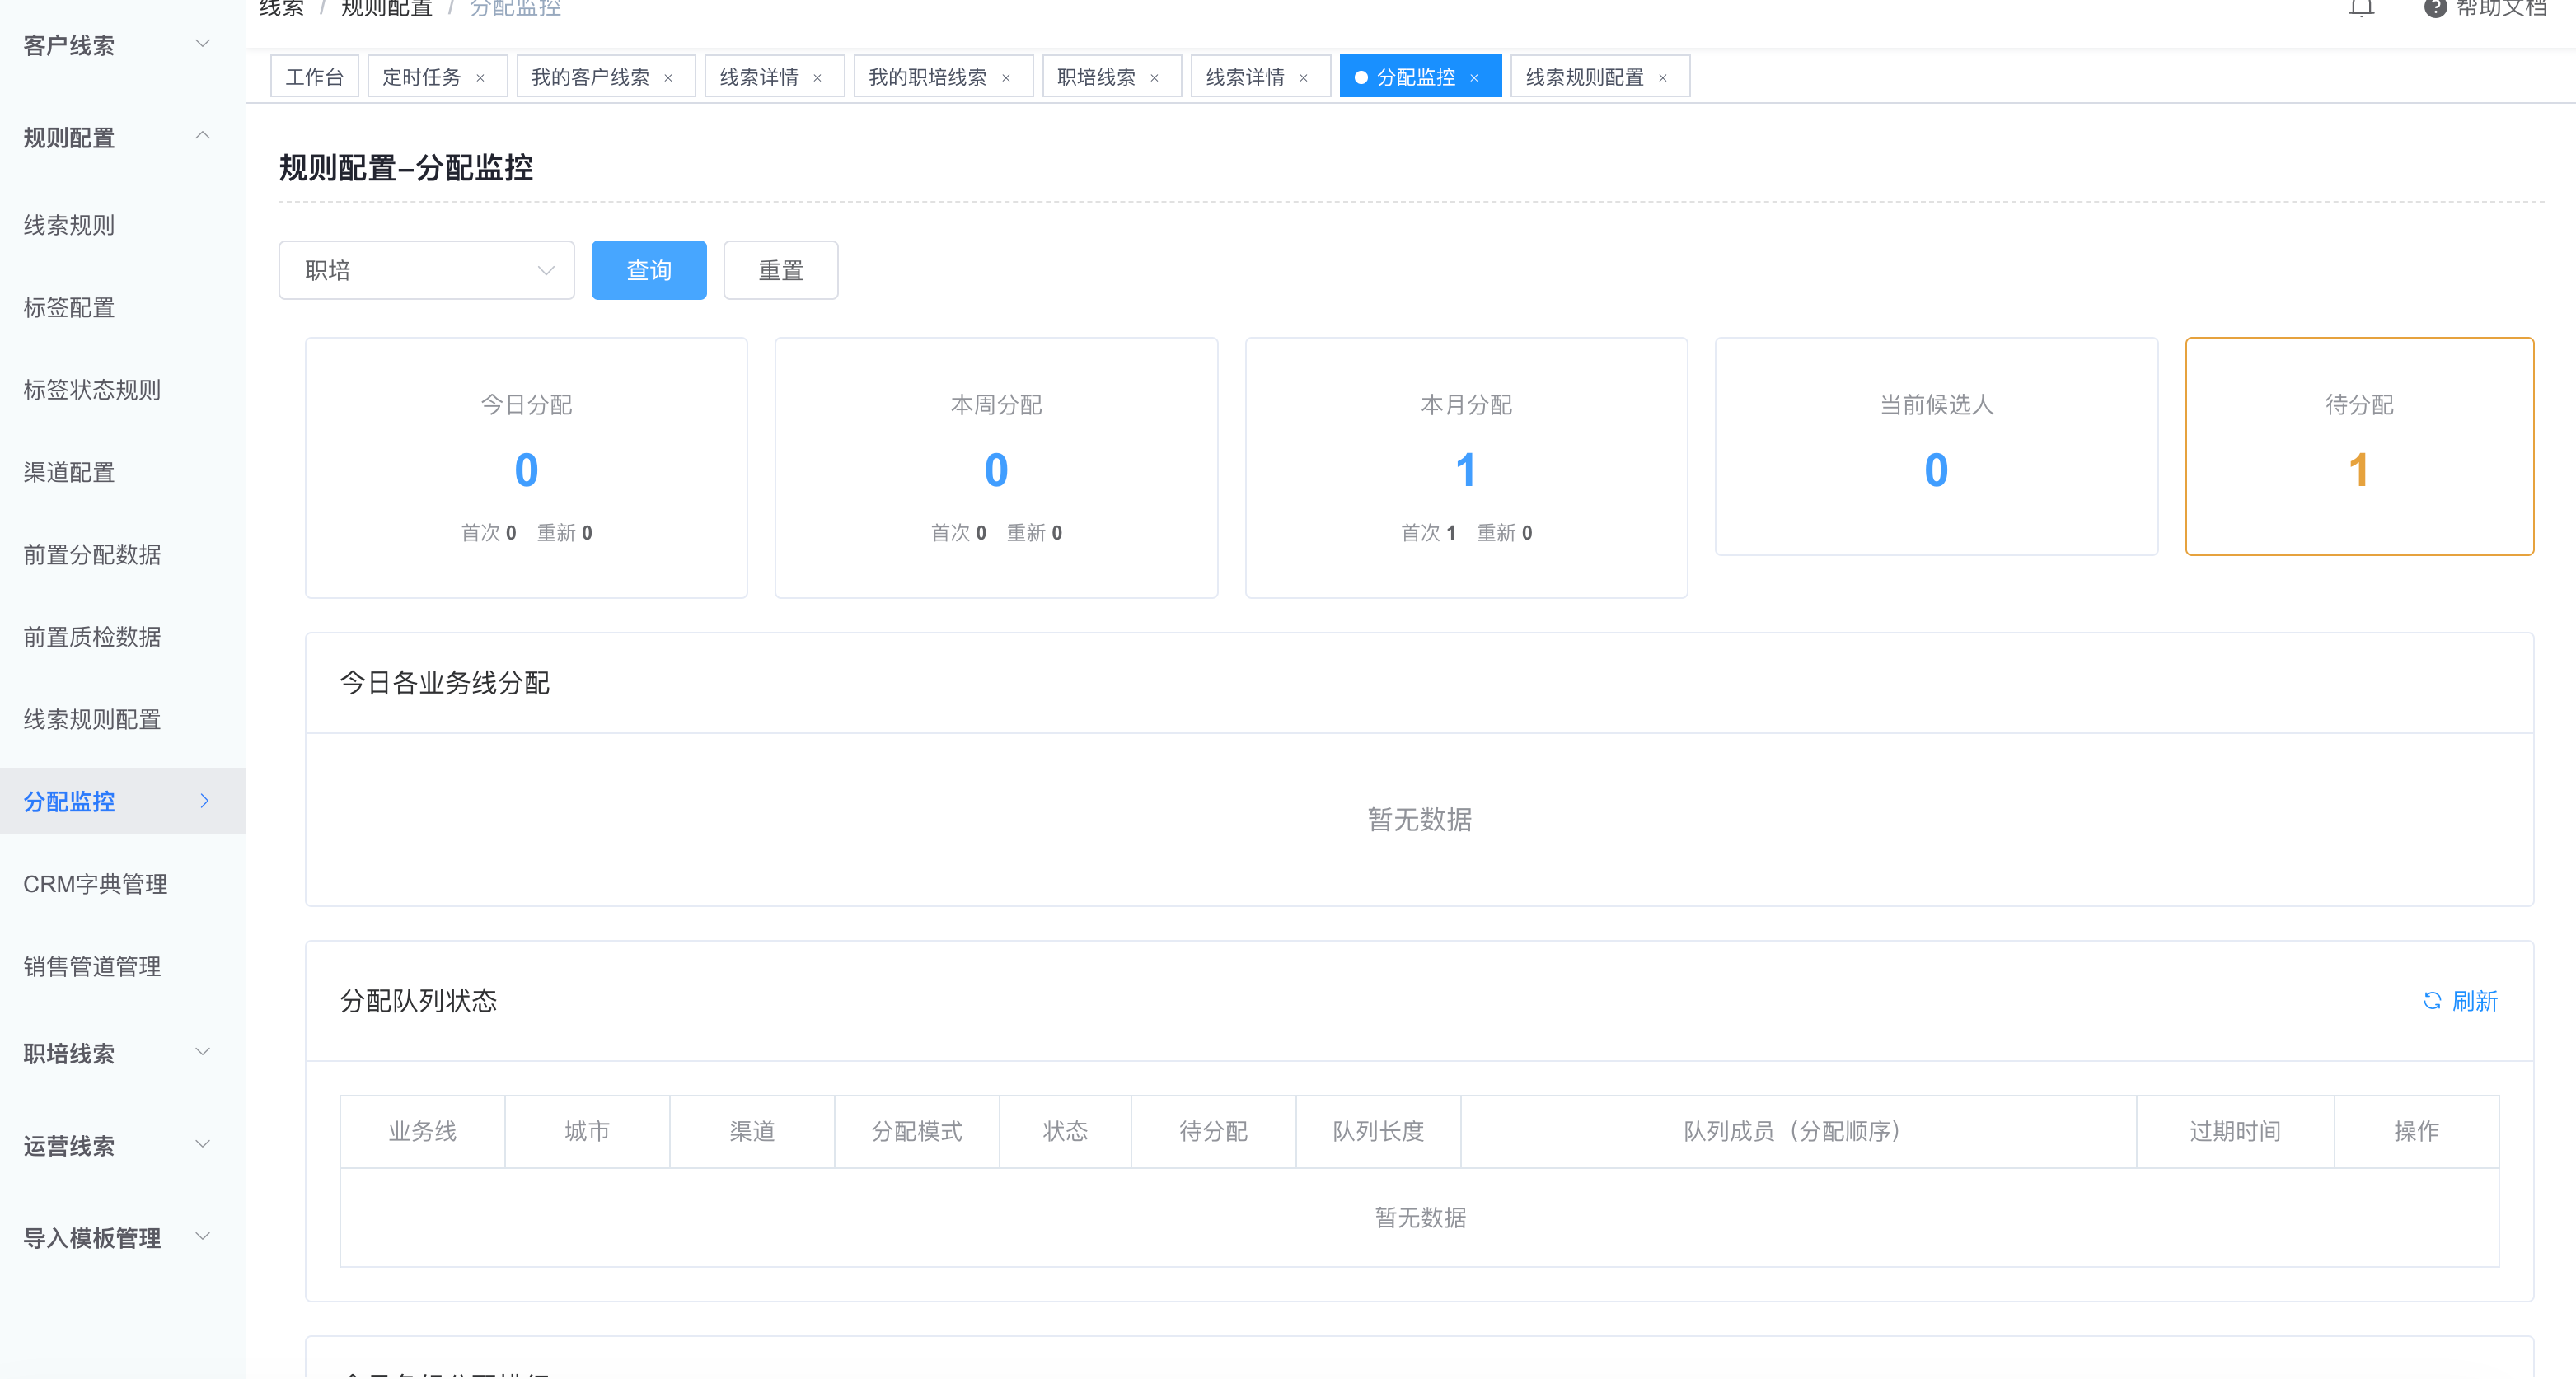2576x1379 pixels.
Task: Click the 城市 column header
Action: pos(587,1131)
